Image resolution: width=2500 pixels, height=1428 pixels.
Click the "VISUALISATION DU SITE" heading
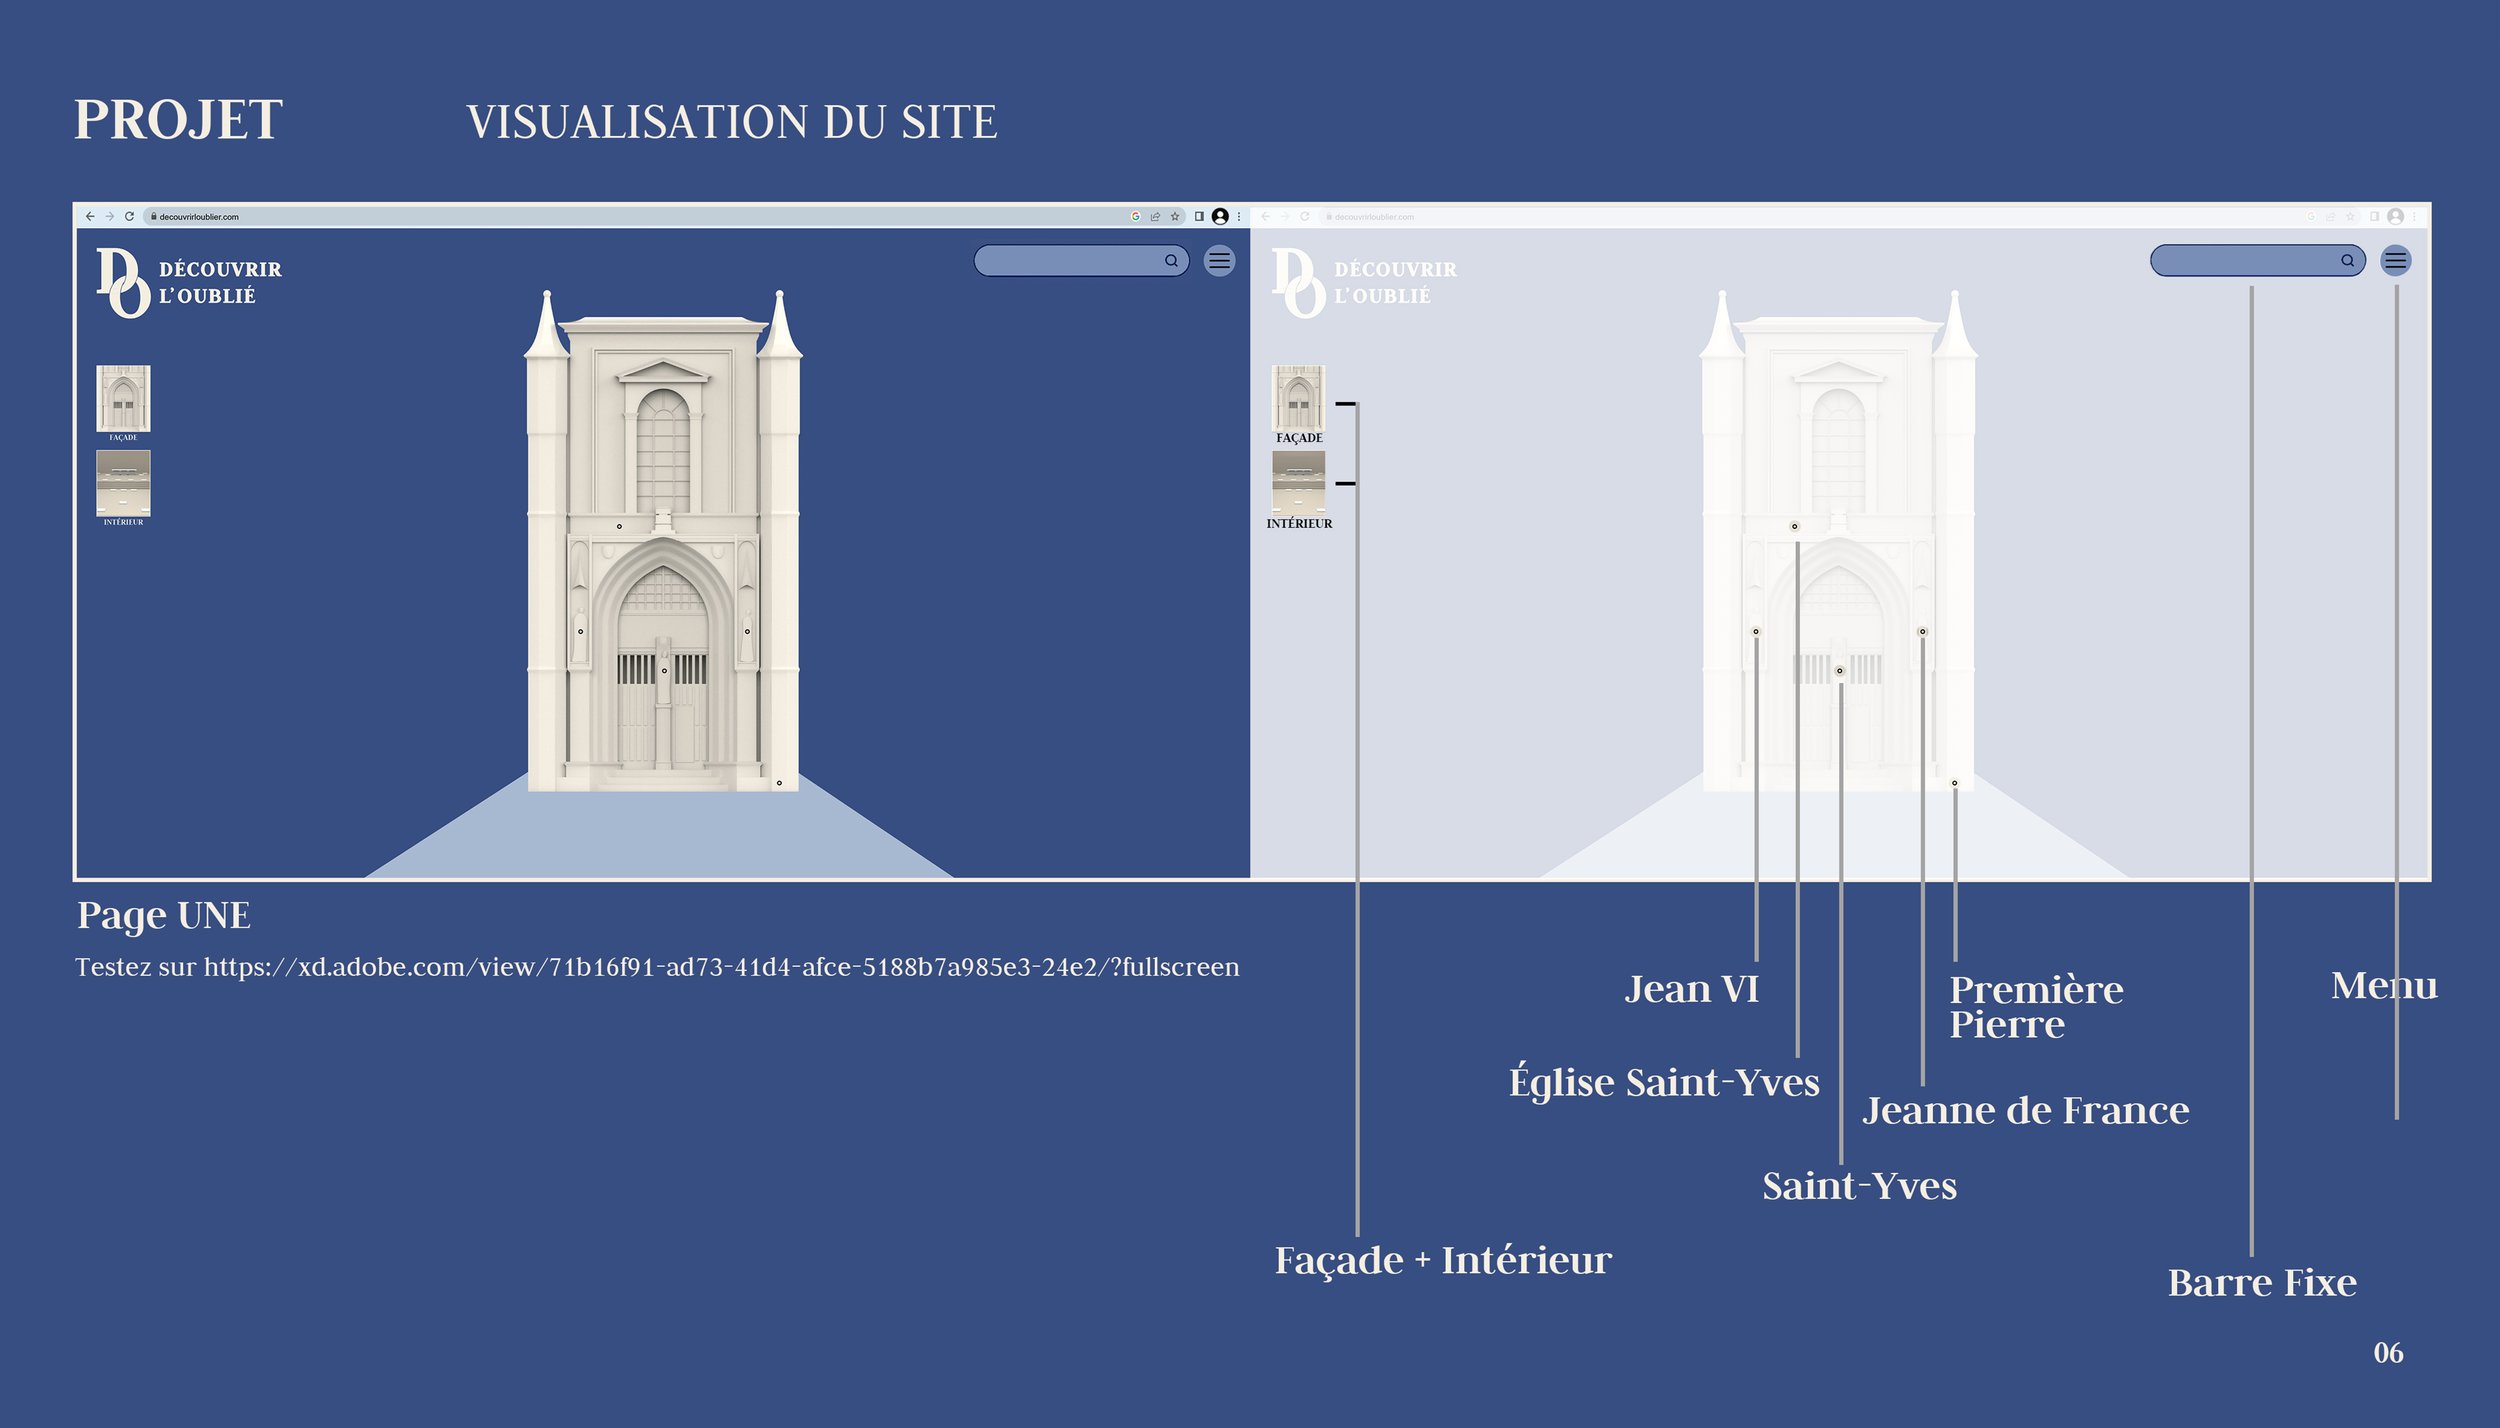[x=732, y=122]
